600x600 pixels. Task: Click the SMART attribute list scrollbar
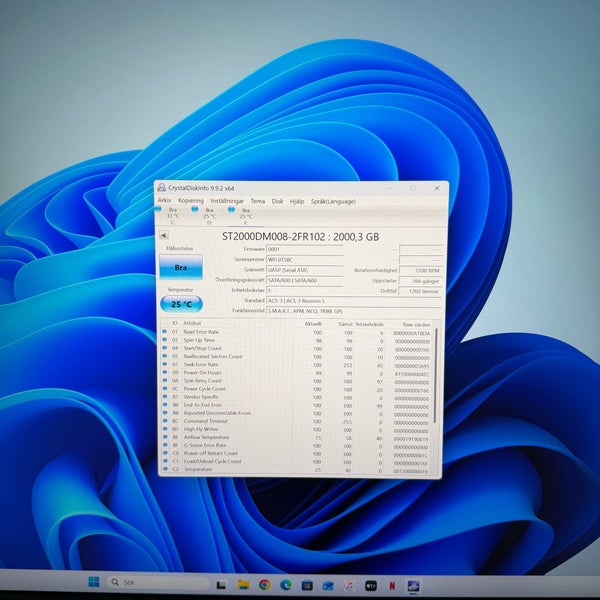tap(435, 376)
